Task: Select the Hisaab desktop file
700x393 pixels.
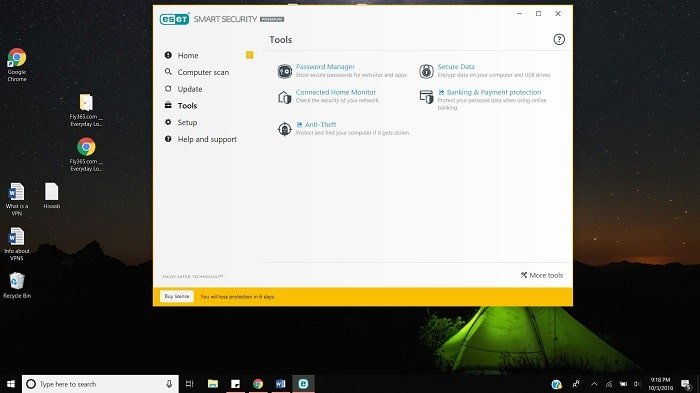Action: pyautogui.click(x=52, y=196)
